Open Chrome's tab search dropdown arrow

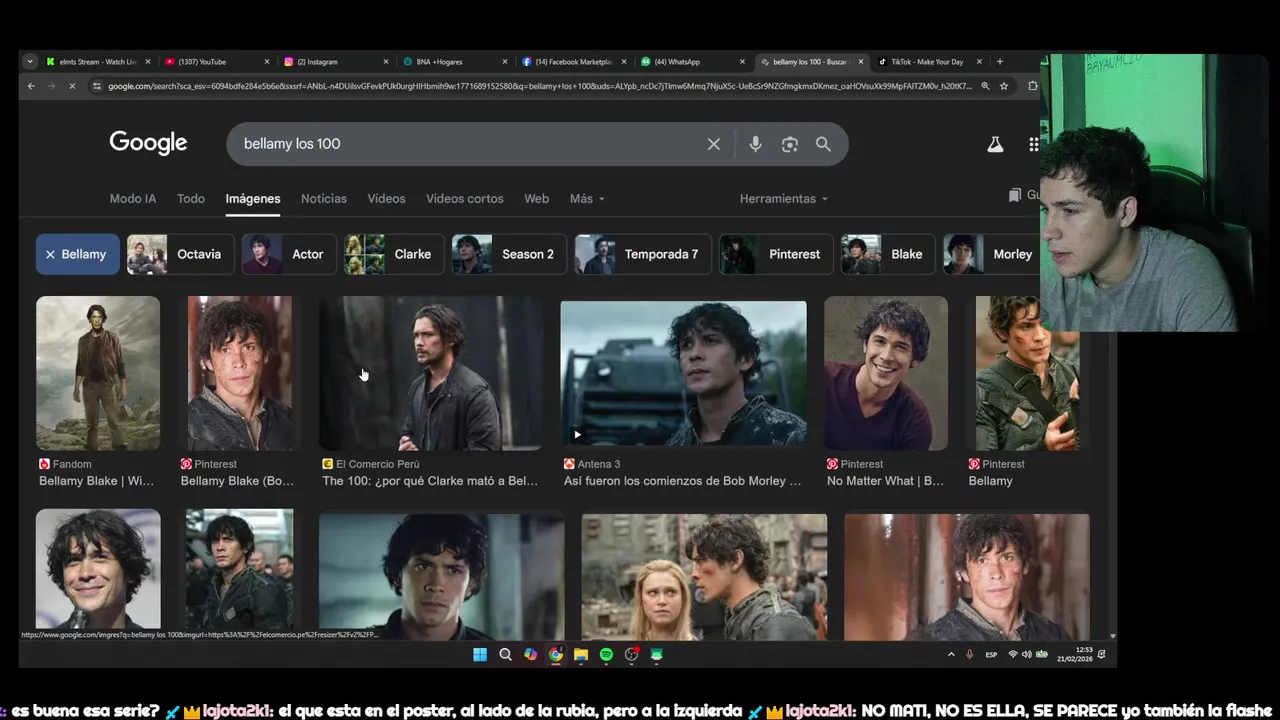[x=30, y=62]
